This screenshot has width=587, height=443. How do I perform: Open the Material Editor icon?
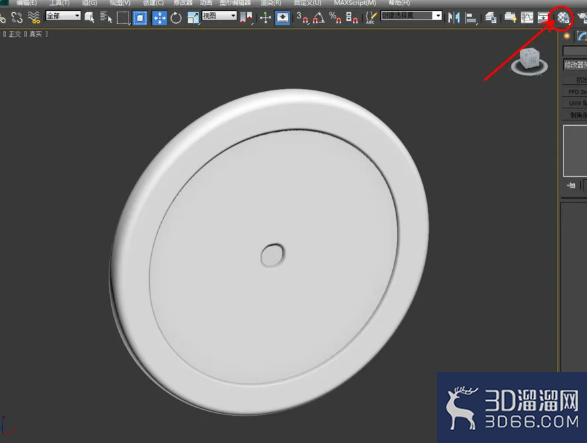coord(563,18)
